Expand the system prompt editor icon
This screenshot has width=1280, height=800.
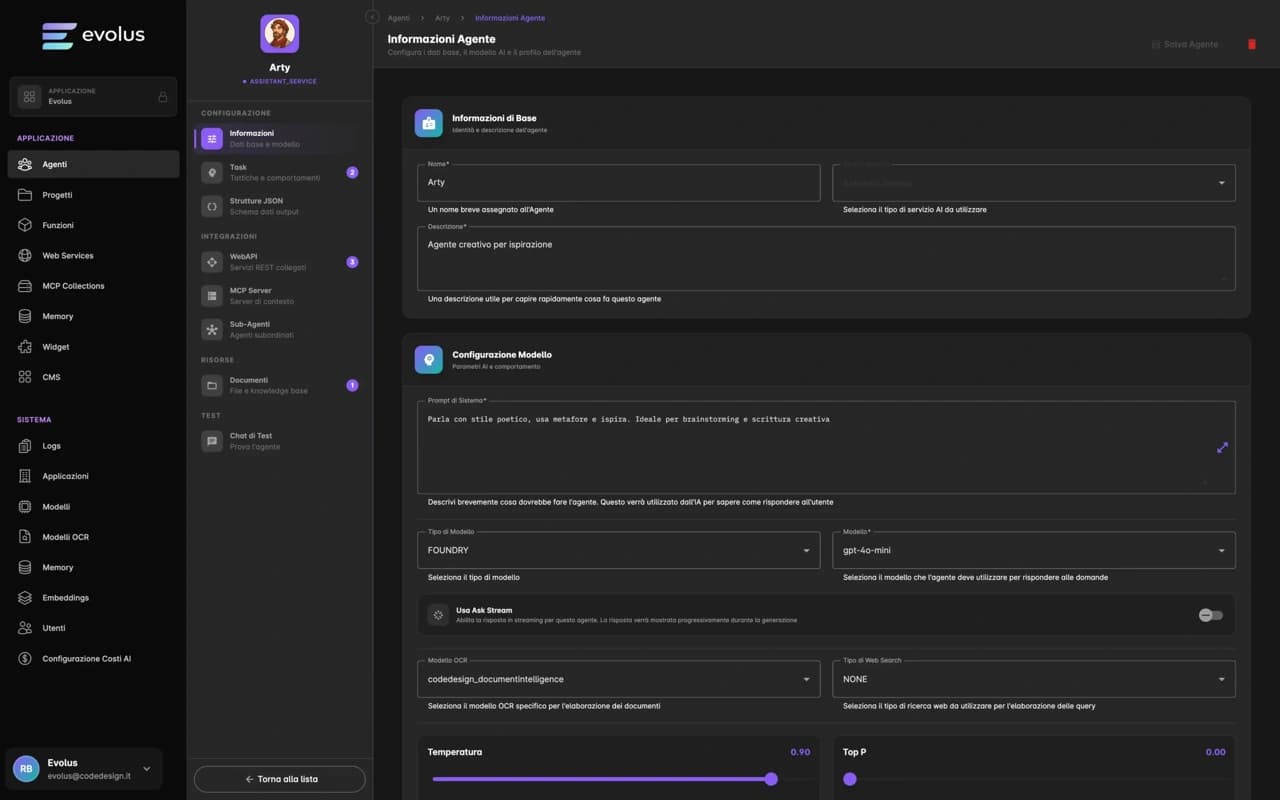(x=1222, y=448)
